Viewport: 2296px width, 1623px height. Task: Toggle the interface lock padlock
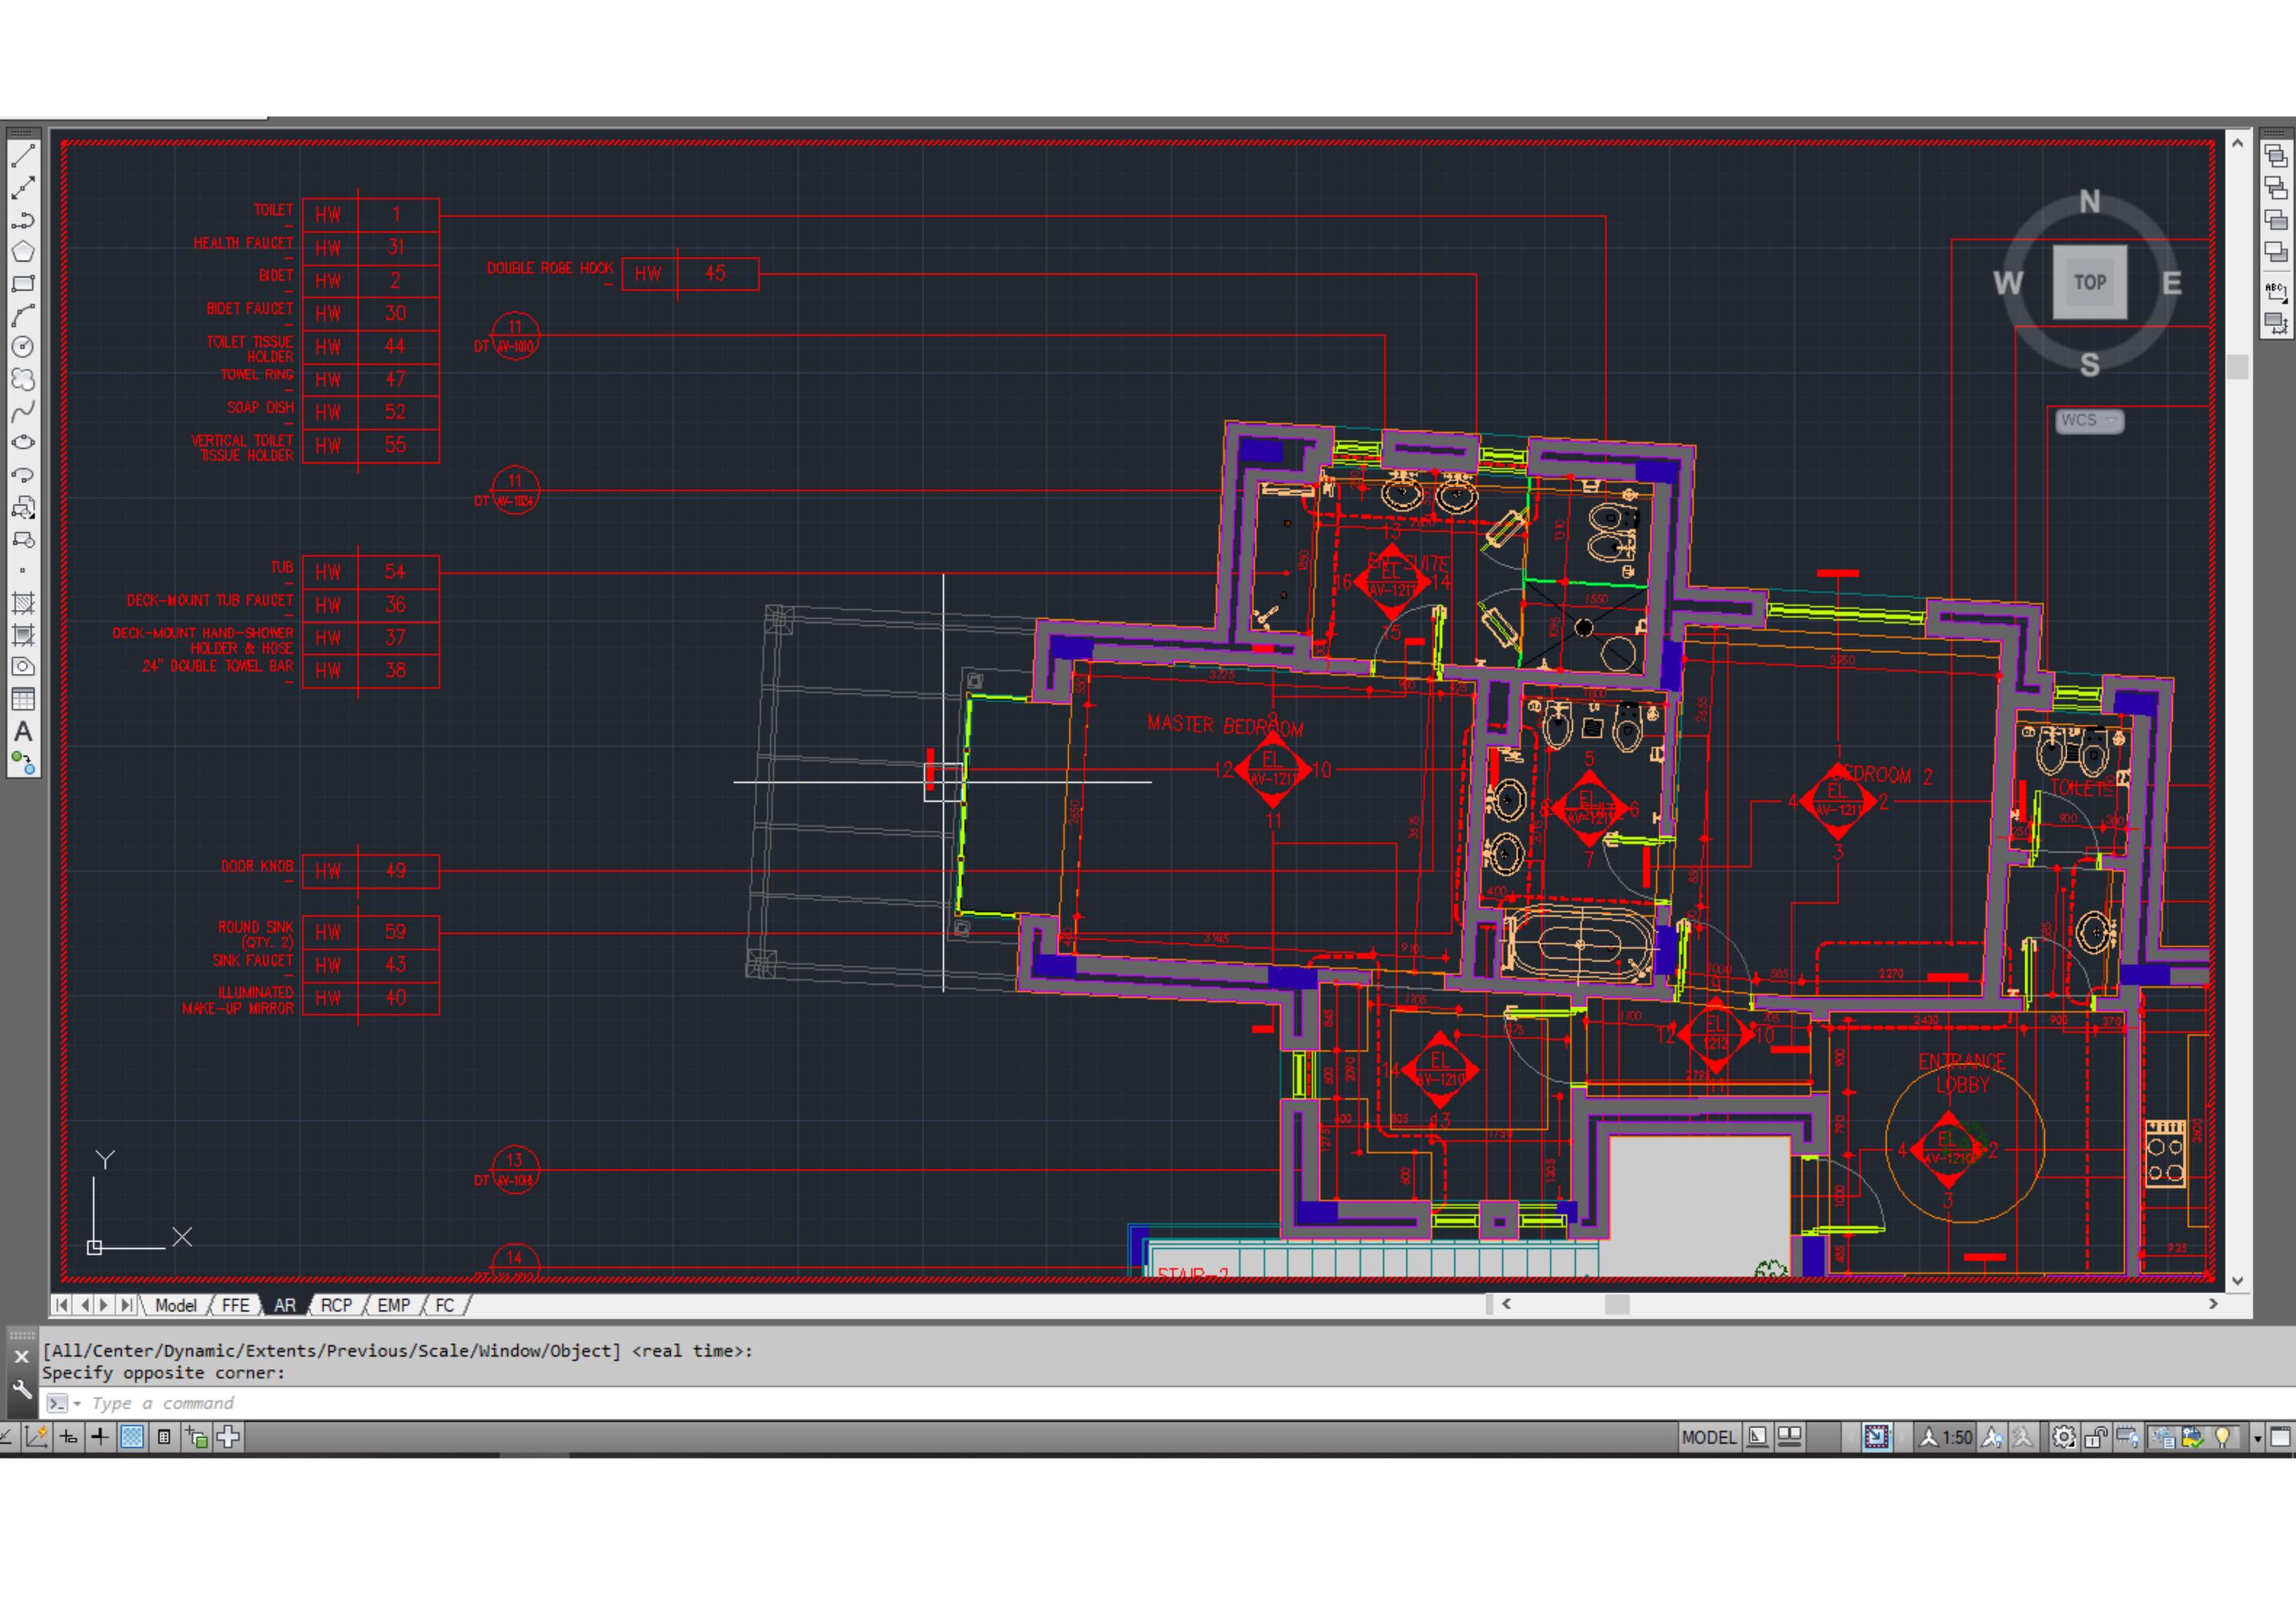(x=2096, y=1437)
